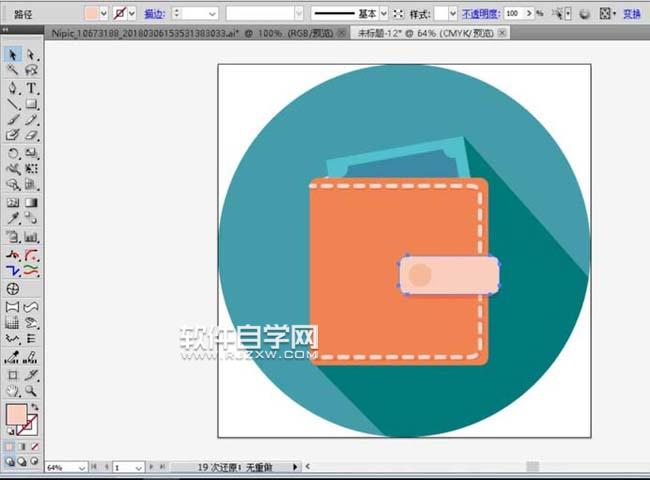Open status bar display options arrow
The image size is (650, 480).
295,467
